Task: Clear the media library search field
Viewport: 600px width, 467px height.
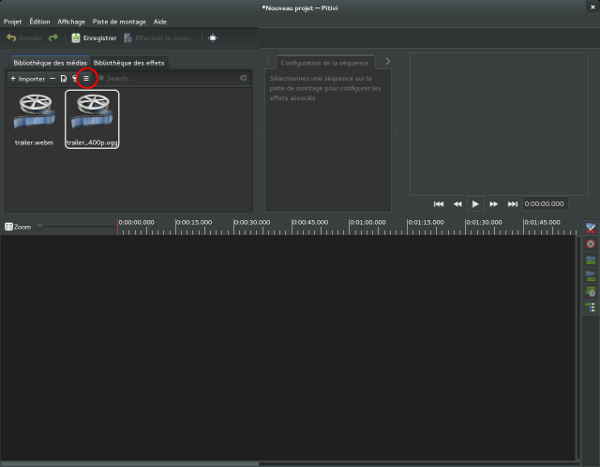Action: [x=242, y=78]
